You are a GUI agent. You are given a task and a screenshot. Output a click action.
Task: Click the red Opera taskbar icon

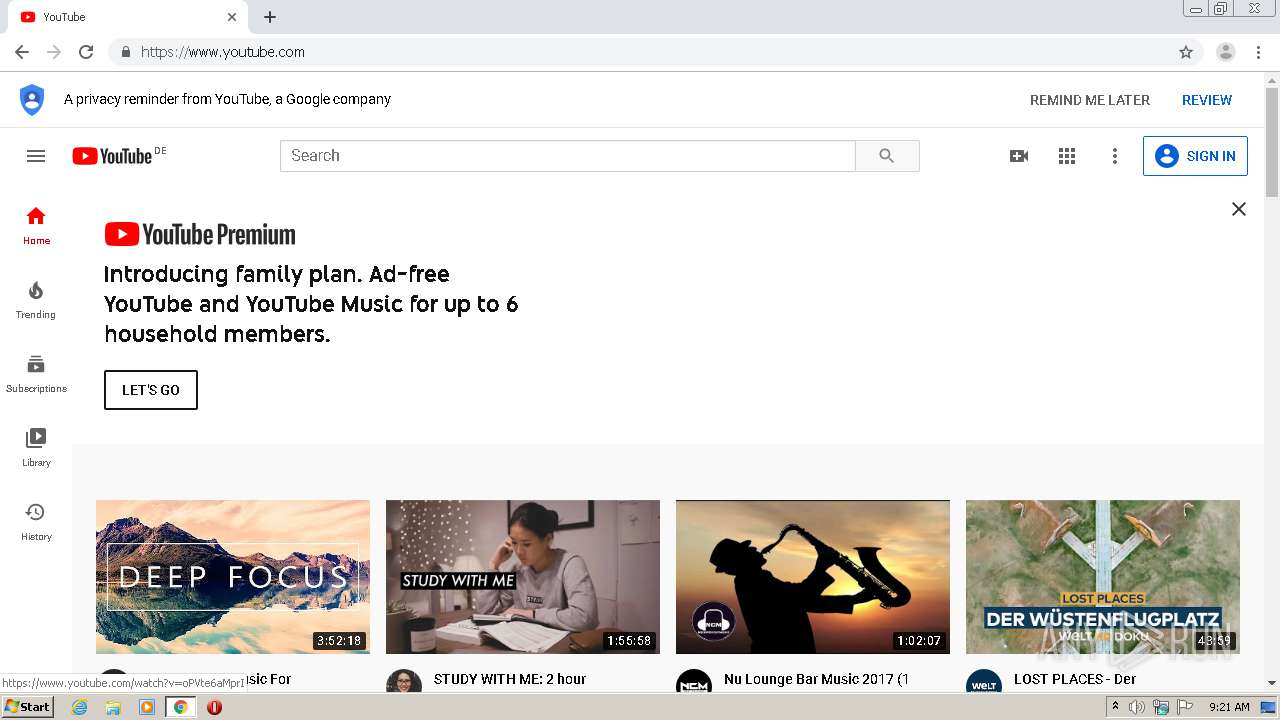coord(214,707)
